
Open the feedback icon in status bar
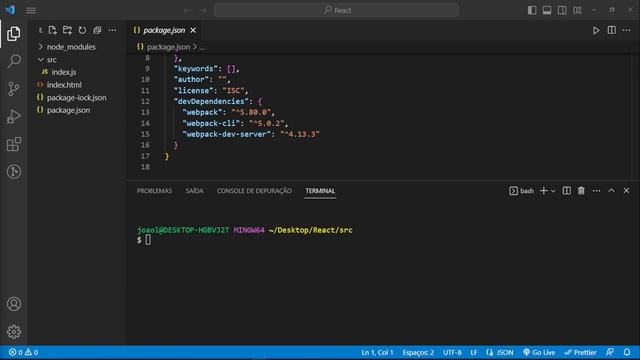[x=610, y=352]
